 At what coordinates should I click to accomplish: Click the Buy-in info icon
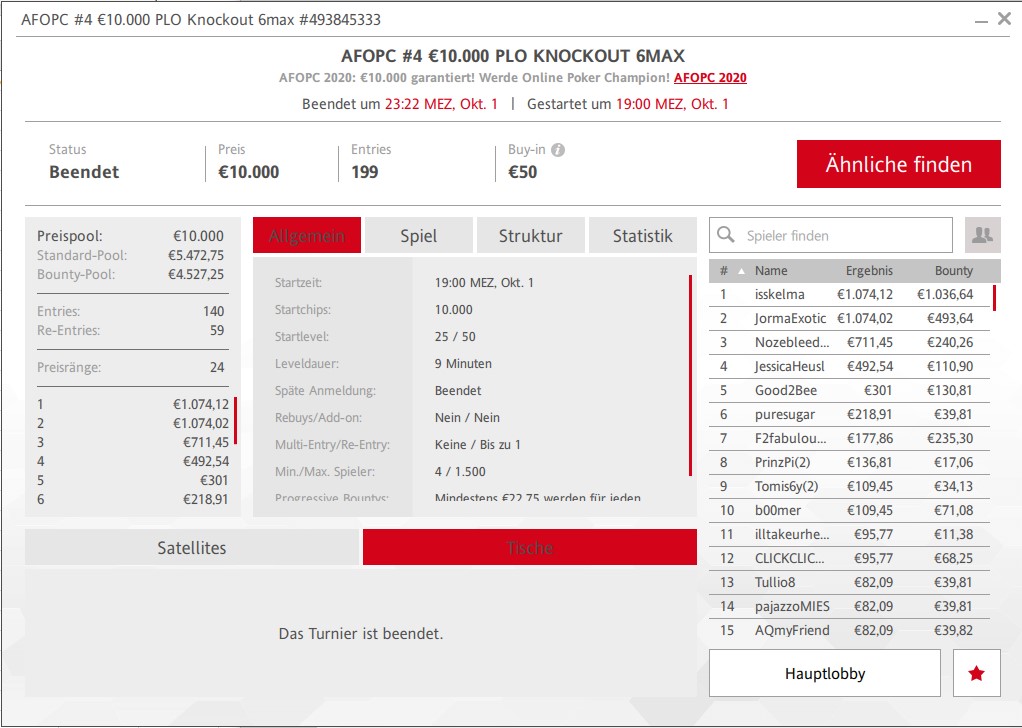click(x=558, y=150)
